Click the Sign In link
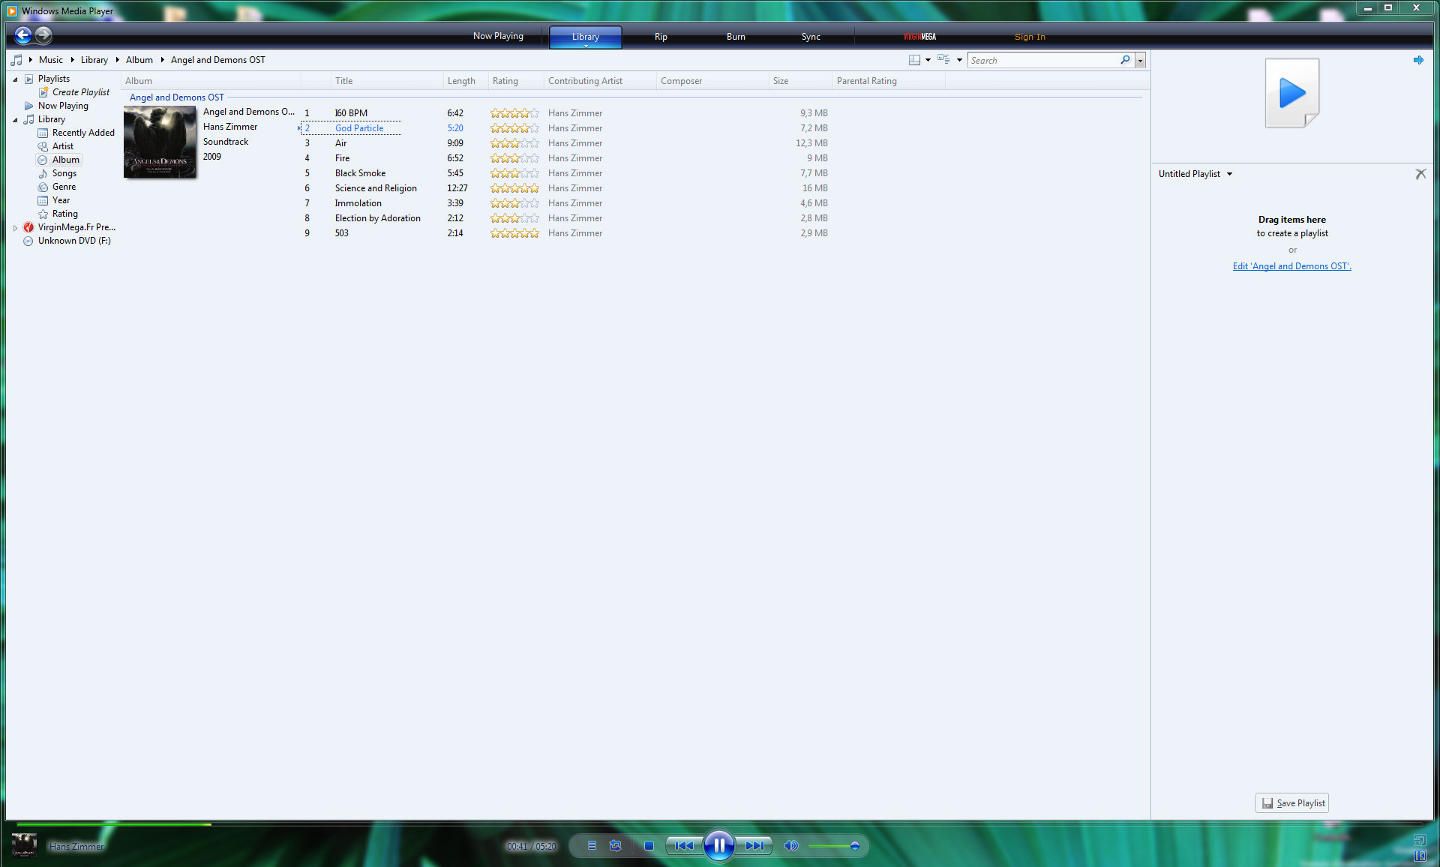1440x867 pixels. tap(1030, 37)
